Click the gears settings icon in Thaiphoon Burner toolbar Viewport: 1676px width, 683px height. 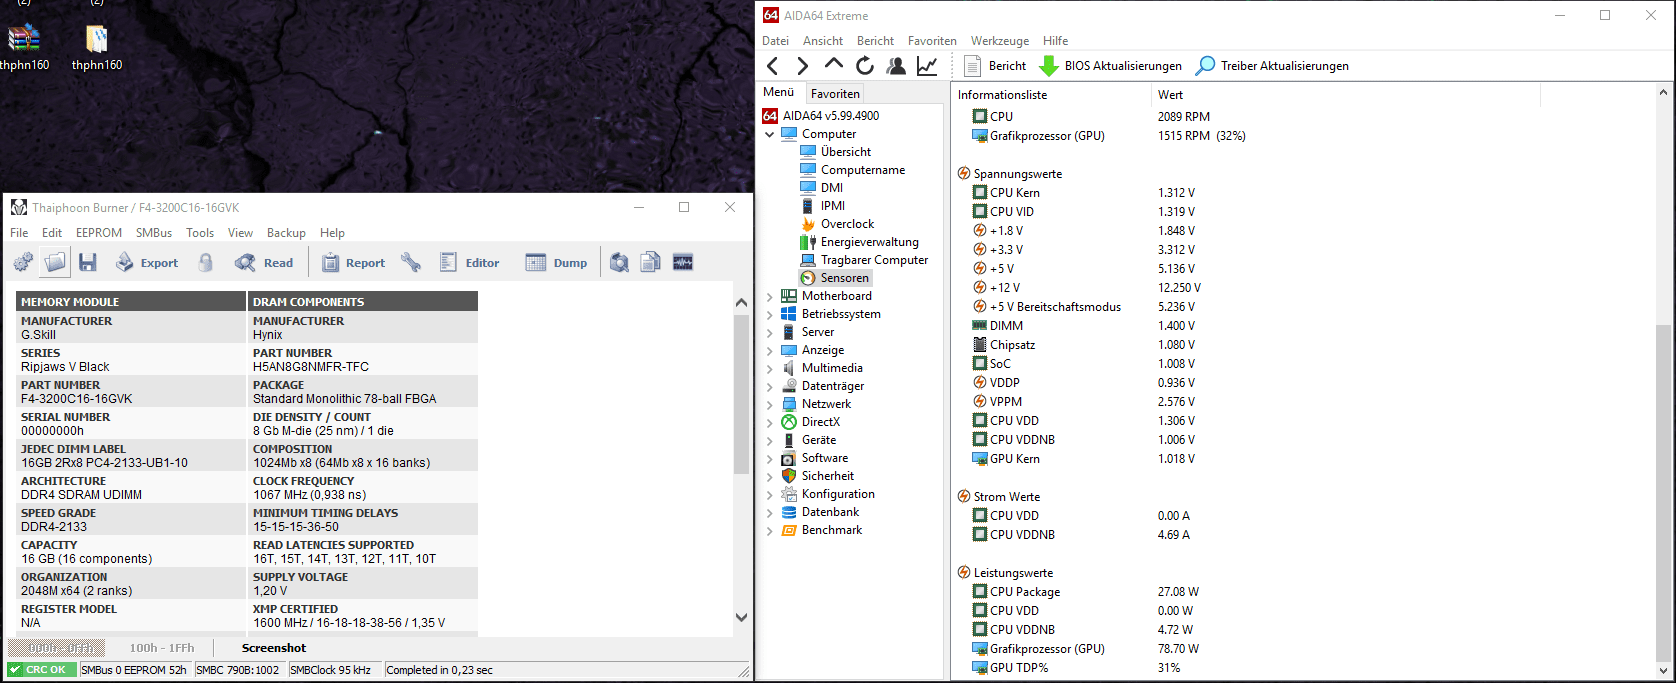(x=23, y=263)
